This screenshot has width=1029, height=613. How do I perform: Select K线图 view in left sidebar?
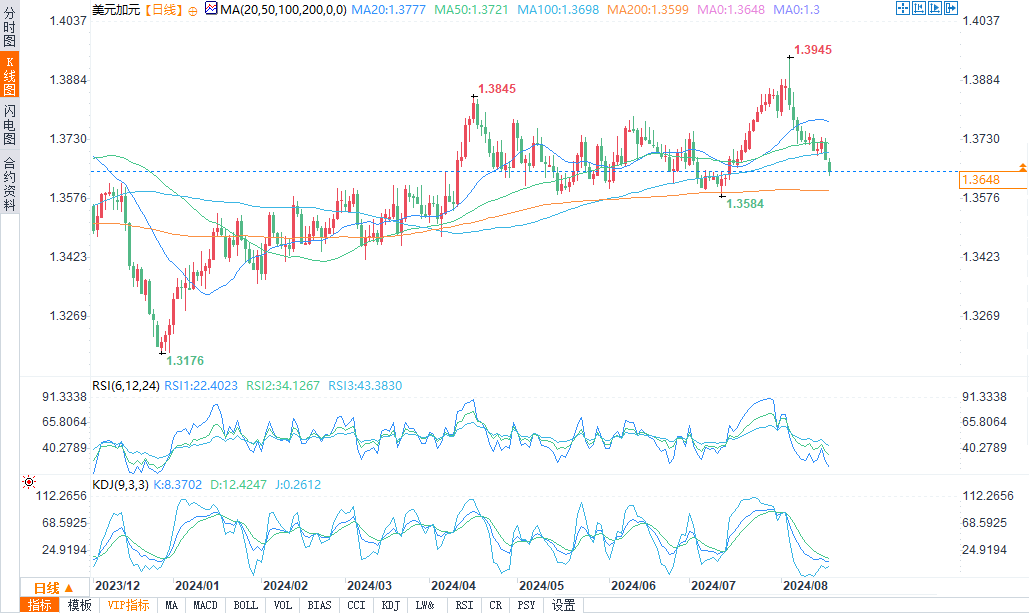9,76
